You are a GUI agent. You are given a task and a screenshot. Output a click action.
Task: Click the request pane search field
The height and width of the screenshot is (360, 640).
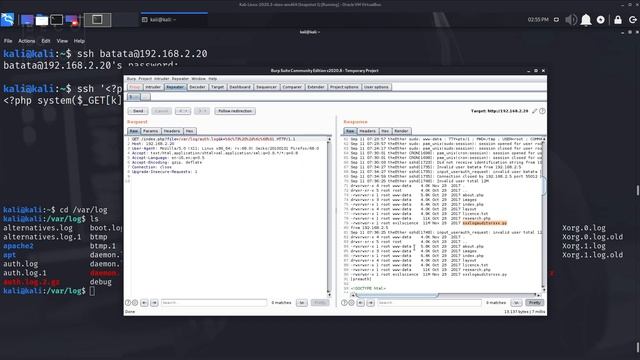pos(214,303)
